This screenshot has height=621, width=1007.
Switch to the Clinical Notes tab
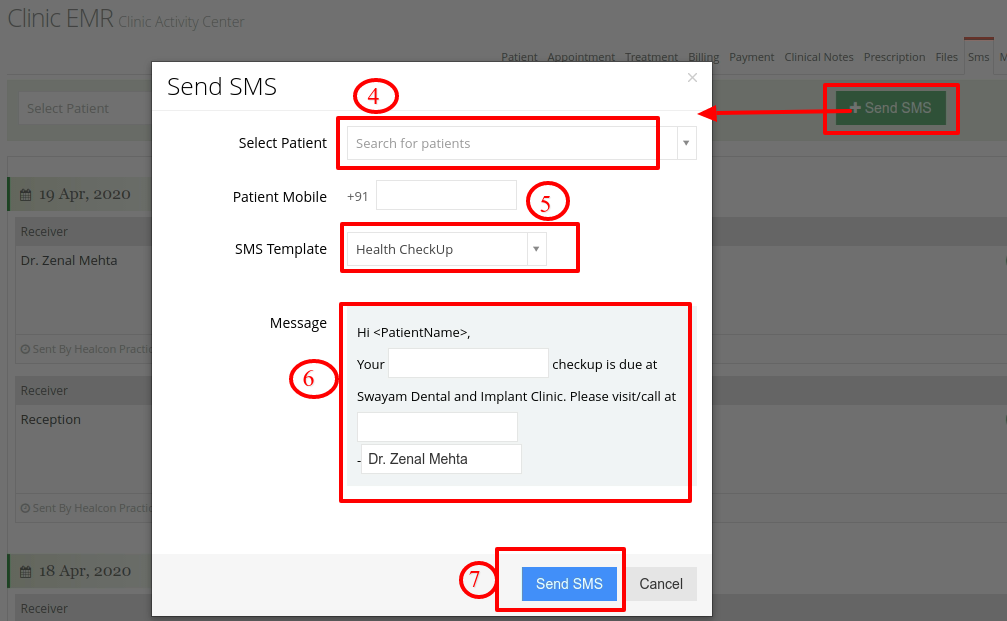819,57
